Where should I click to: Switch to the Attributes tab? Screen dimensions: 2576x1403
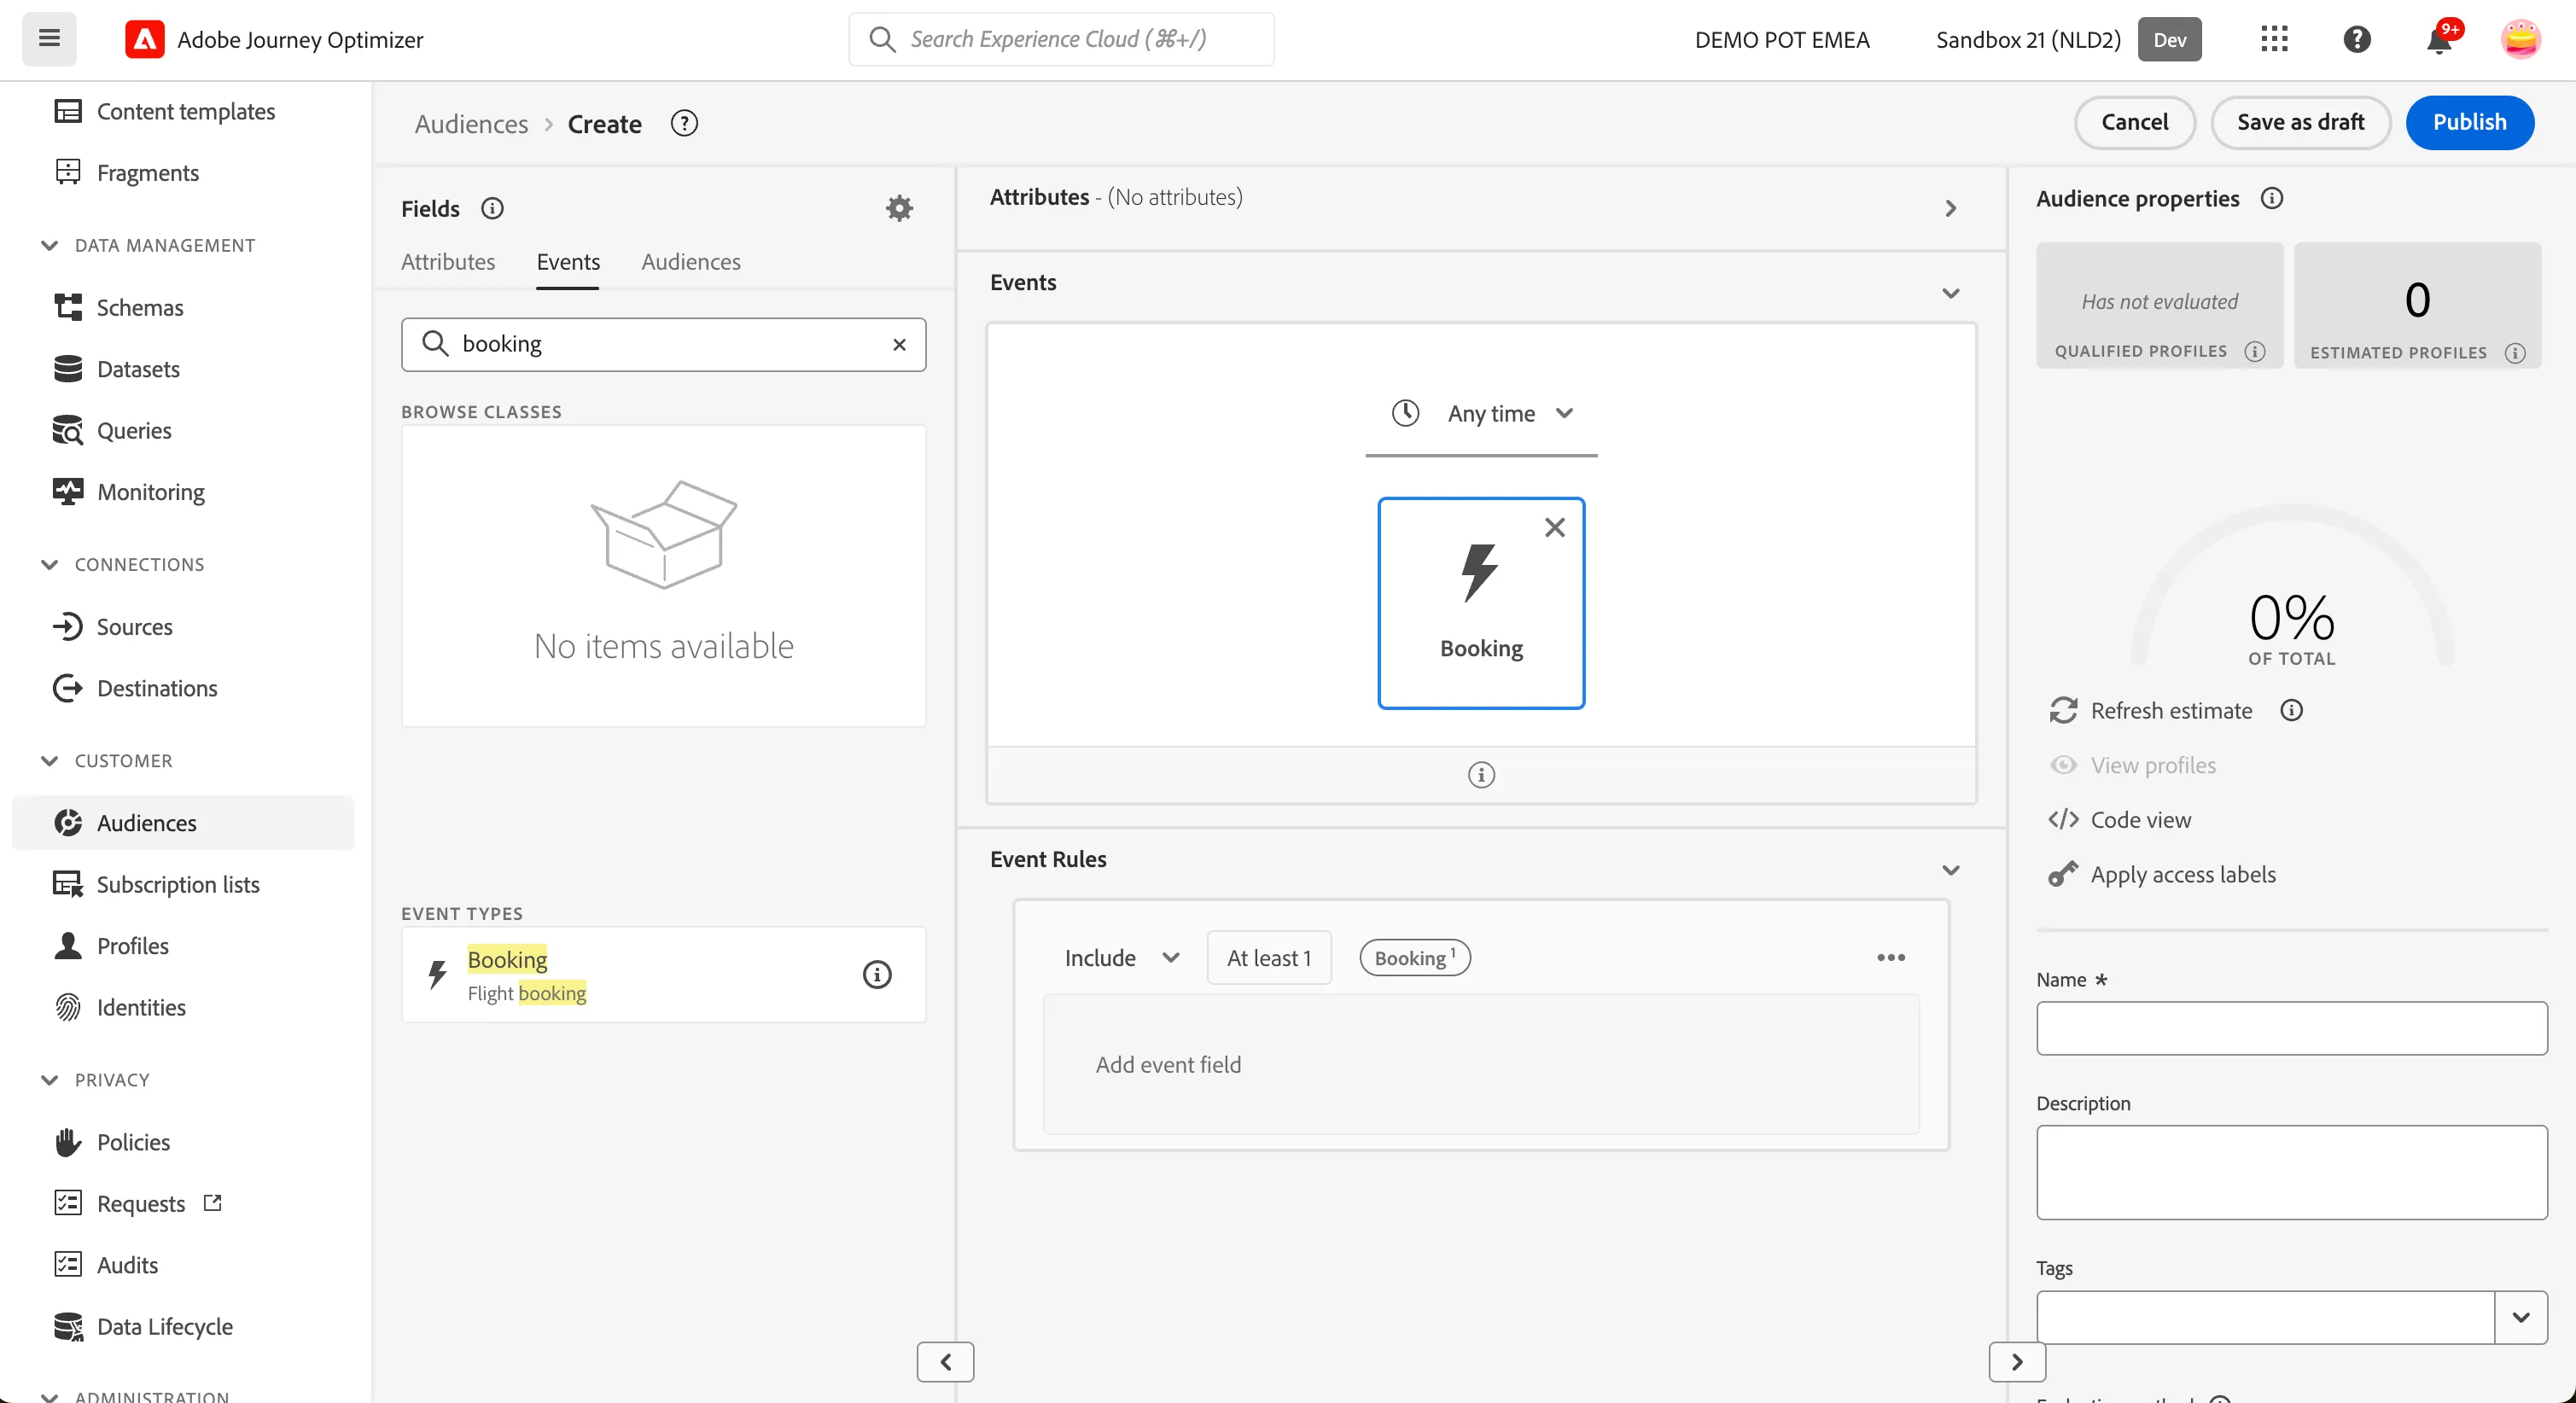[448, 261]
